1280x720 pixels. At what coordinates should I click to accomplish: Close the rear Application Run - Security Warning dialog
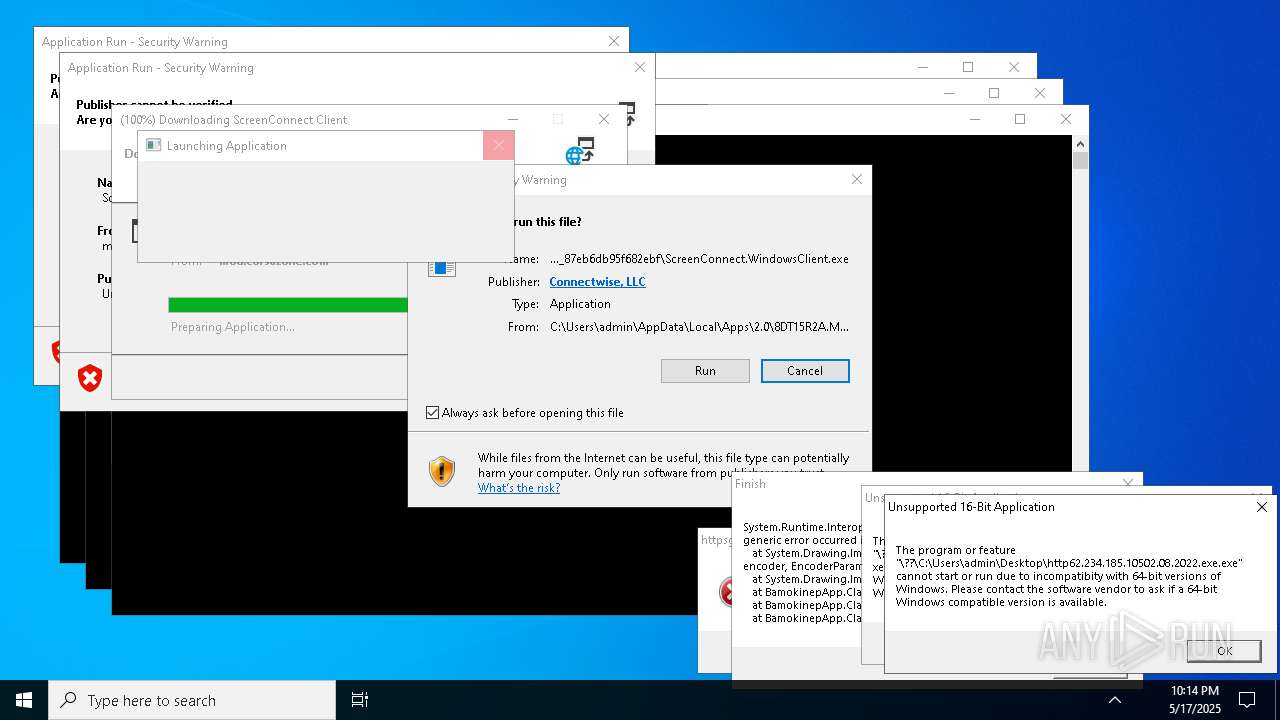pos(614,41)
